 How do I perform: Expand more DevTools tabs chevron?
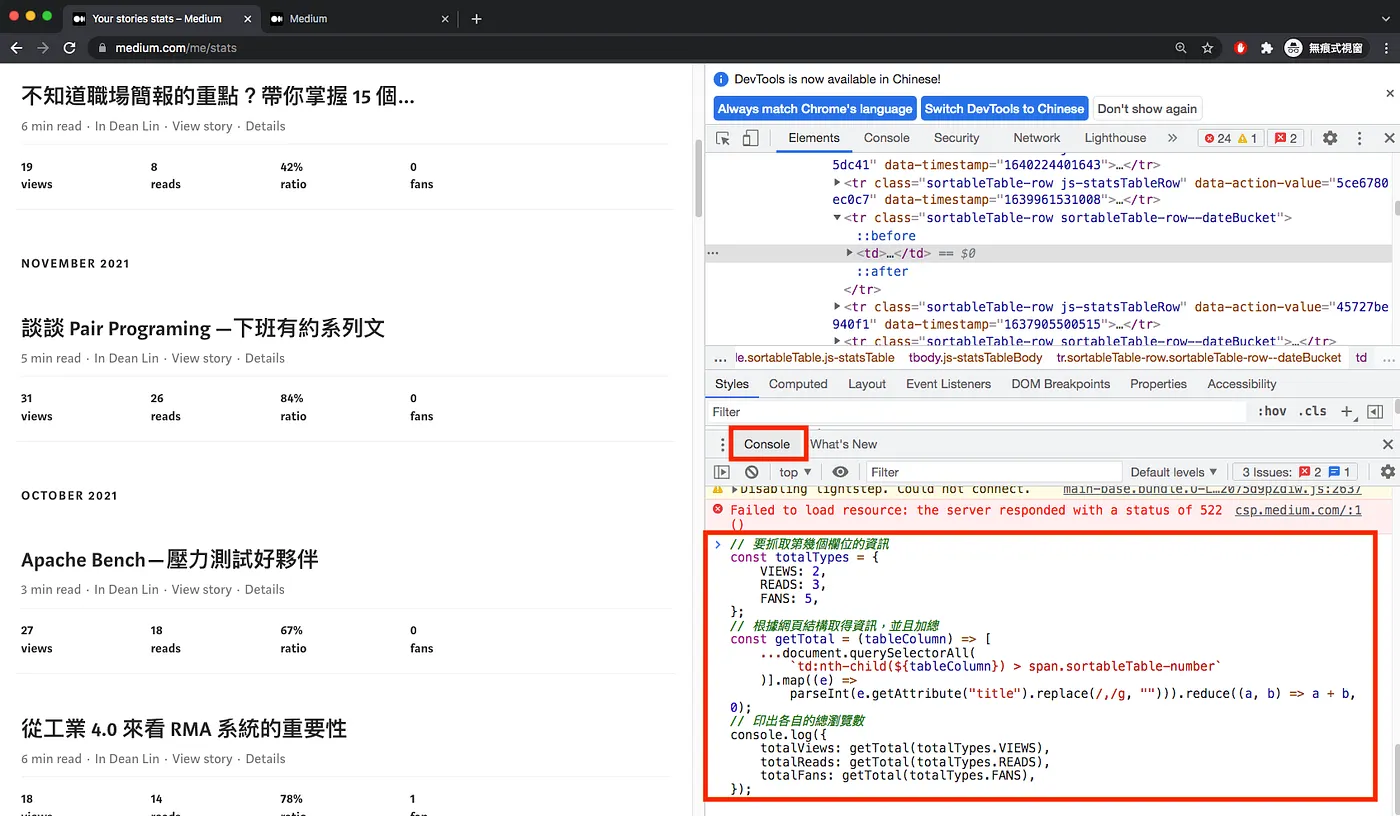[x=1172, y=138]
